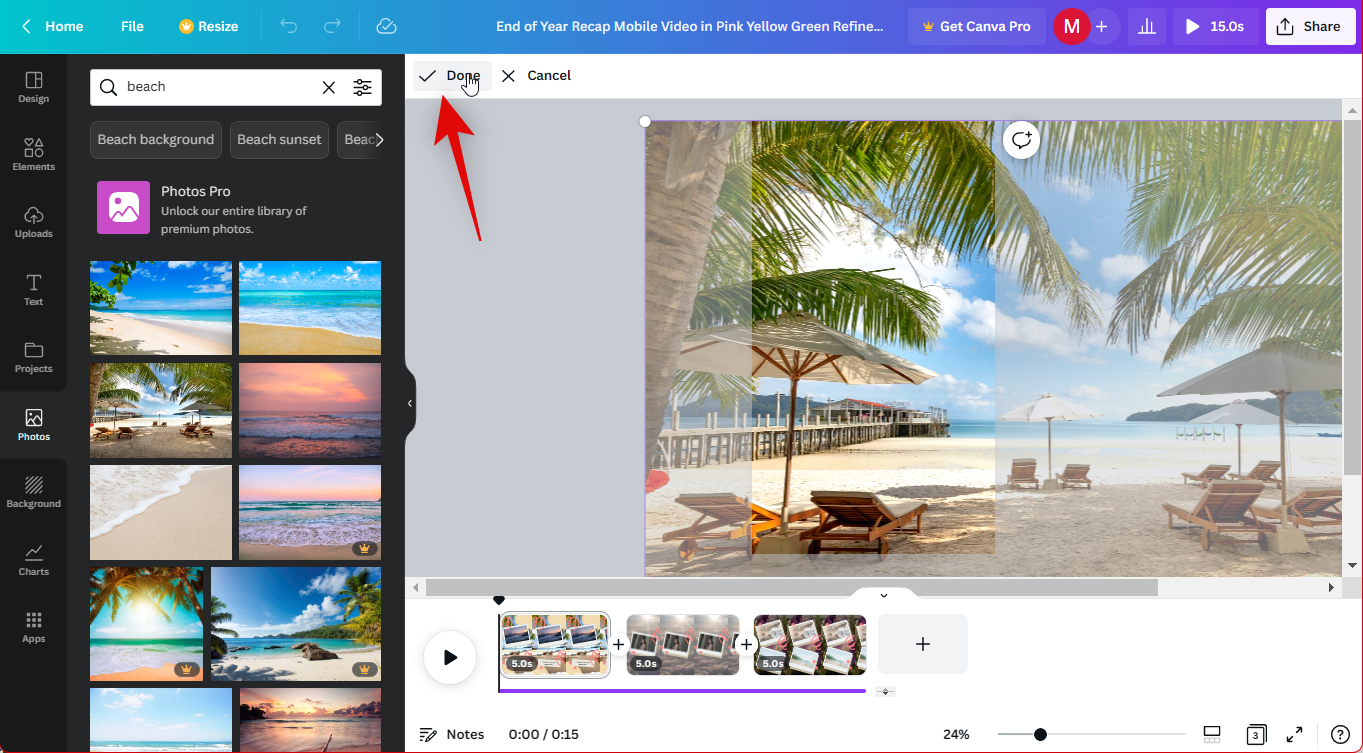The image size is (1363, 753).
Task: Select the rocky beach blue sky photo
Action: tap(296, 624)
